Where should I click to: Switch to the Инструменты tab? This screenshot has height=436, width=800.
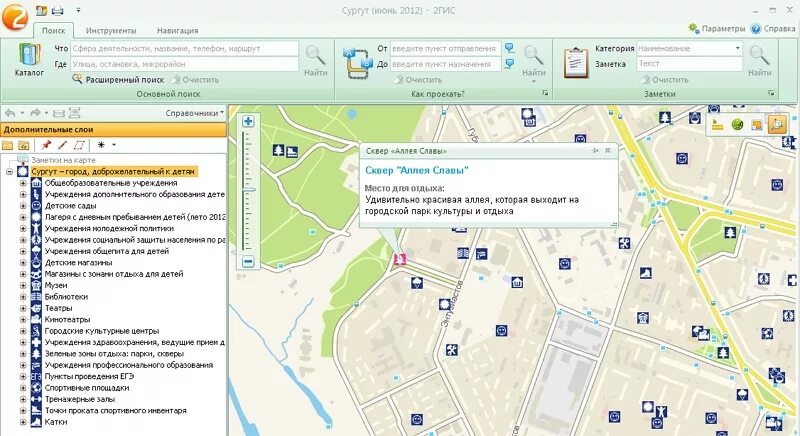coord(111,31)
